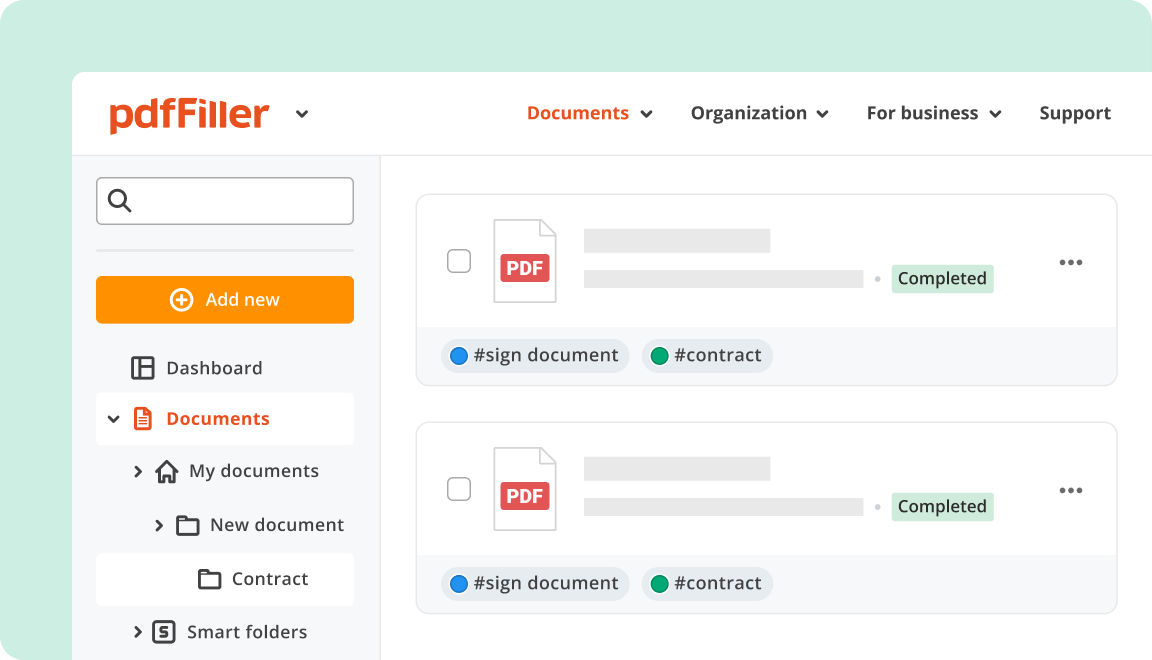Click the Documents sidebar file icon
This screenshot has width=1152, height=660.
[x=141, y=418]
